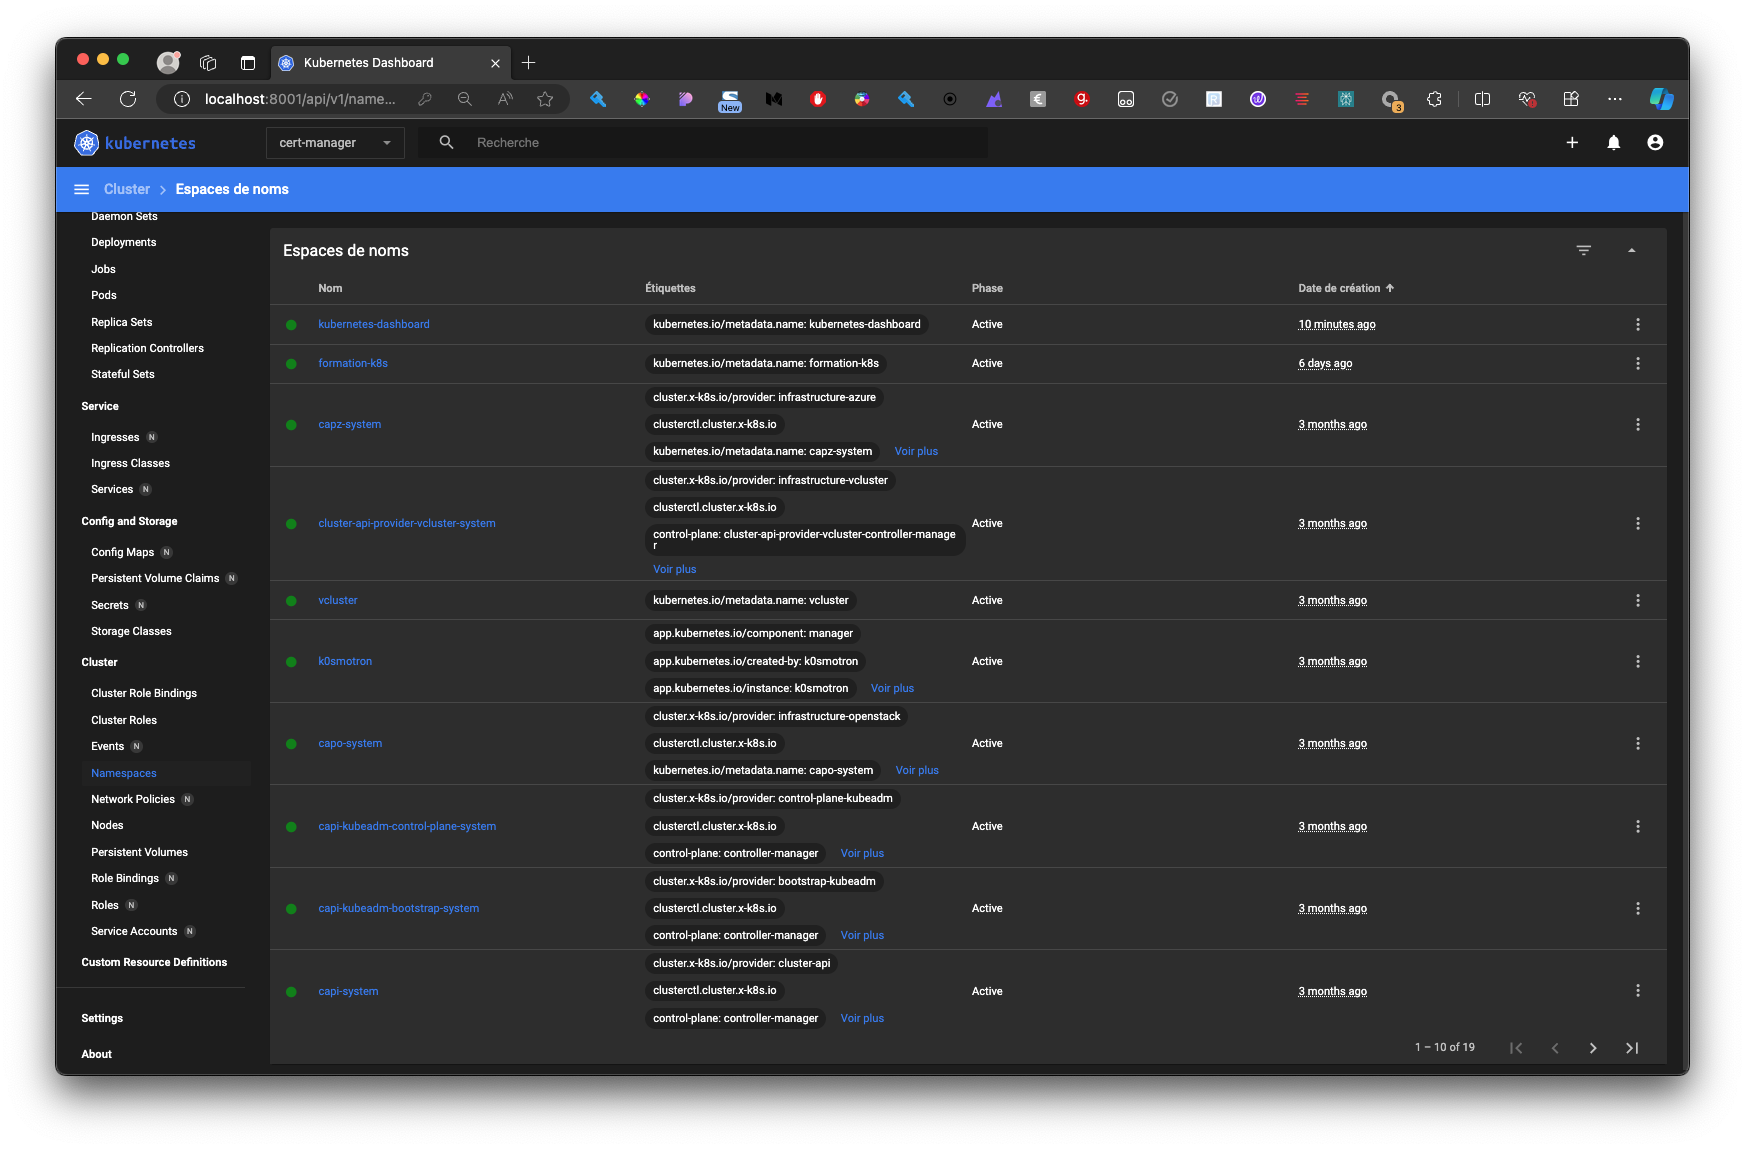The width and height of the screenshot is (1745, 1149).
Task: Collapse the Espaces de noms card
Action: (x=1631, y=250)
